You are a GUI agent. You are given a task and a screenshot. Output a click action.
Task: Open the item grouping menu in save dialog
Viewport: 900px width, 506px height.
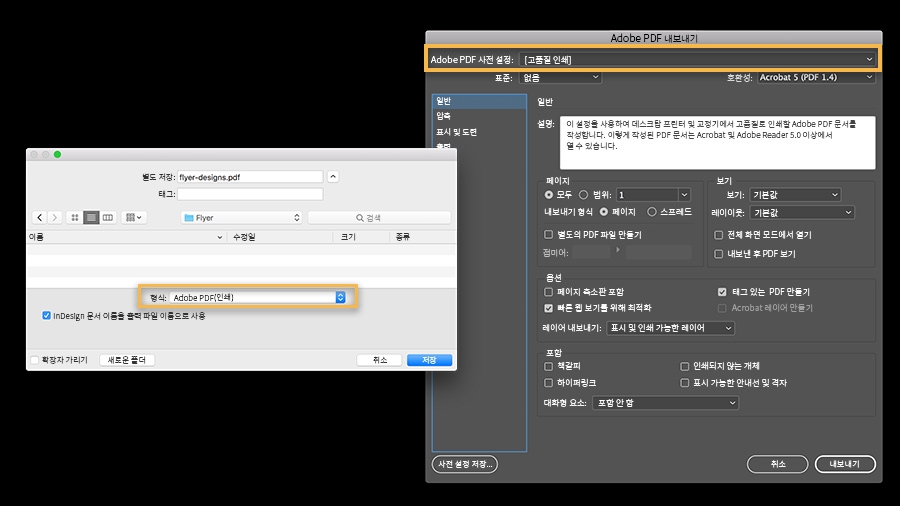tap(133, 217)
